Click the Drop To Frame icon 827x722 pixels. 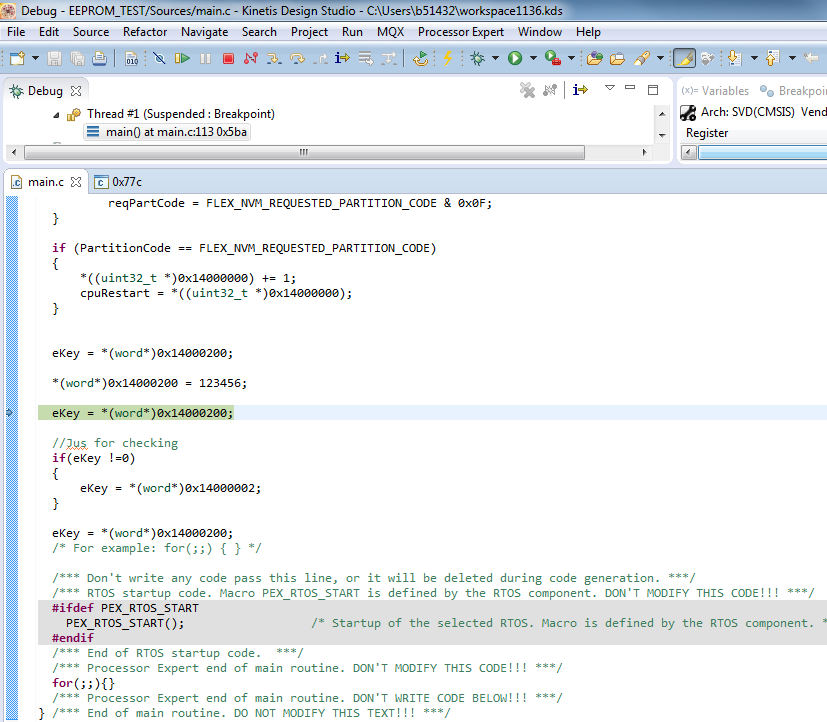tap(366, 58)
